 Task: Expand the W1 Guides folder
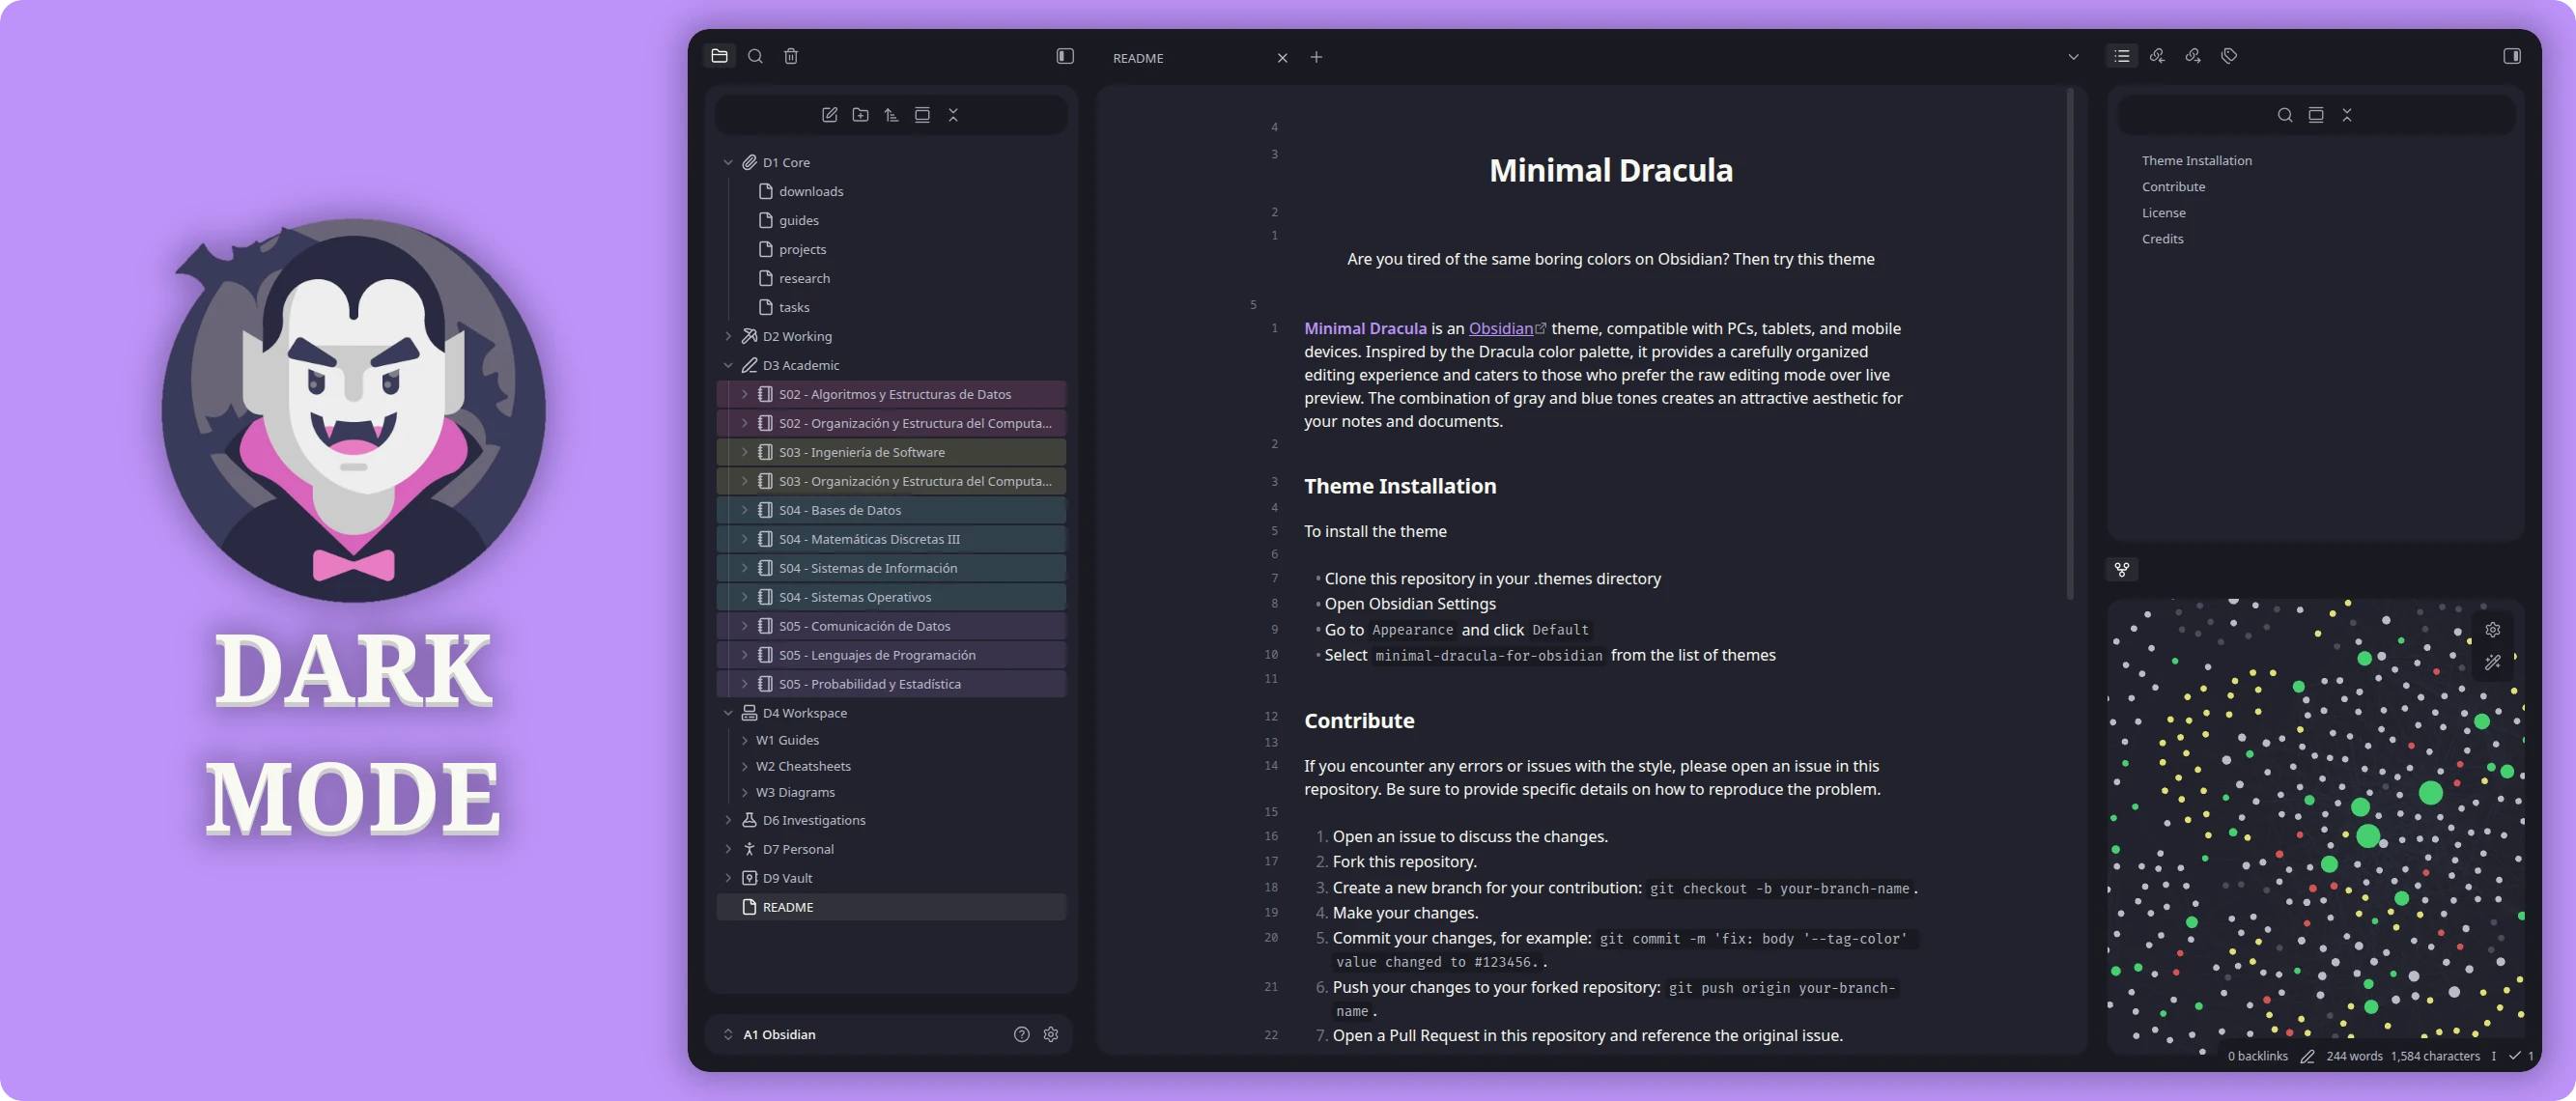744,740
